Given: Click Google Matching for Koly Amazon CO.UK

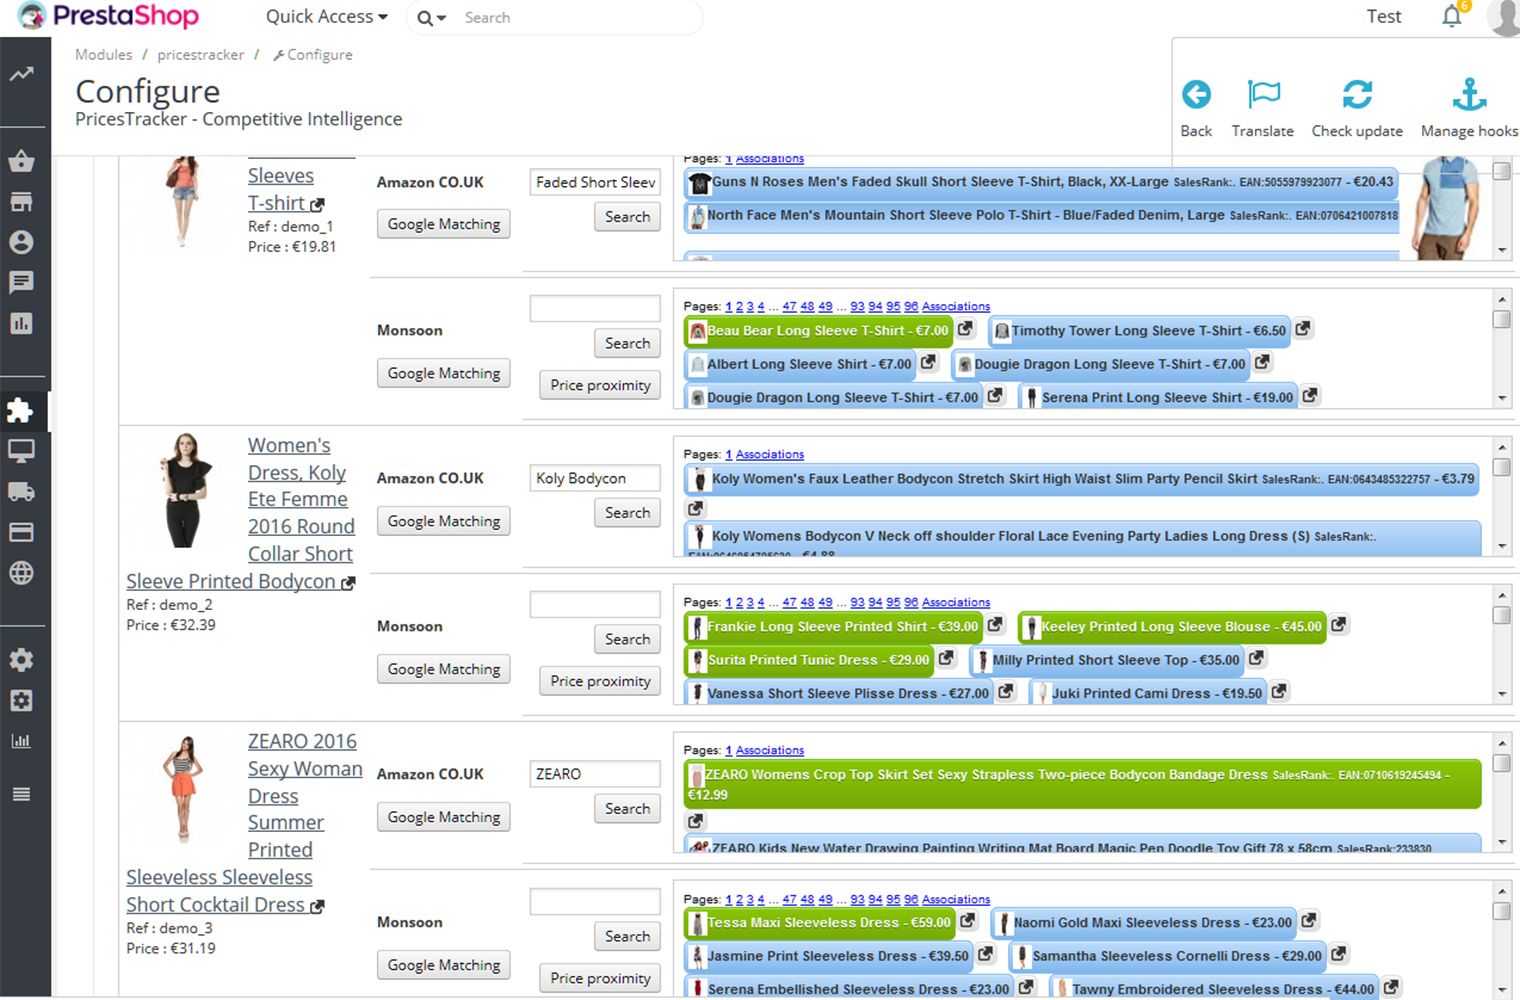Looking at the screenshot, I should coord(444,521).
